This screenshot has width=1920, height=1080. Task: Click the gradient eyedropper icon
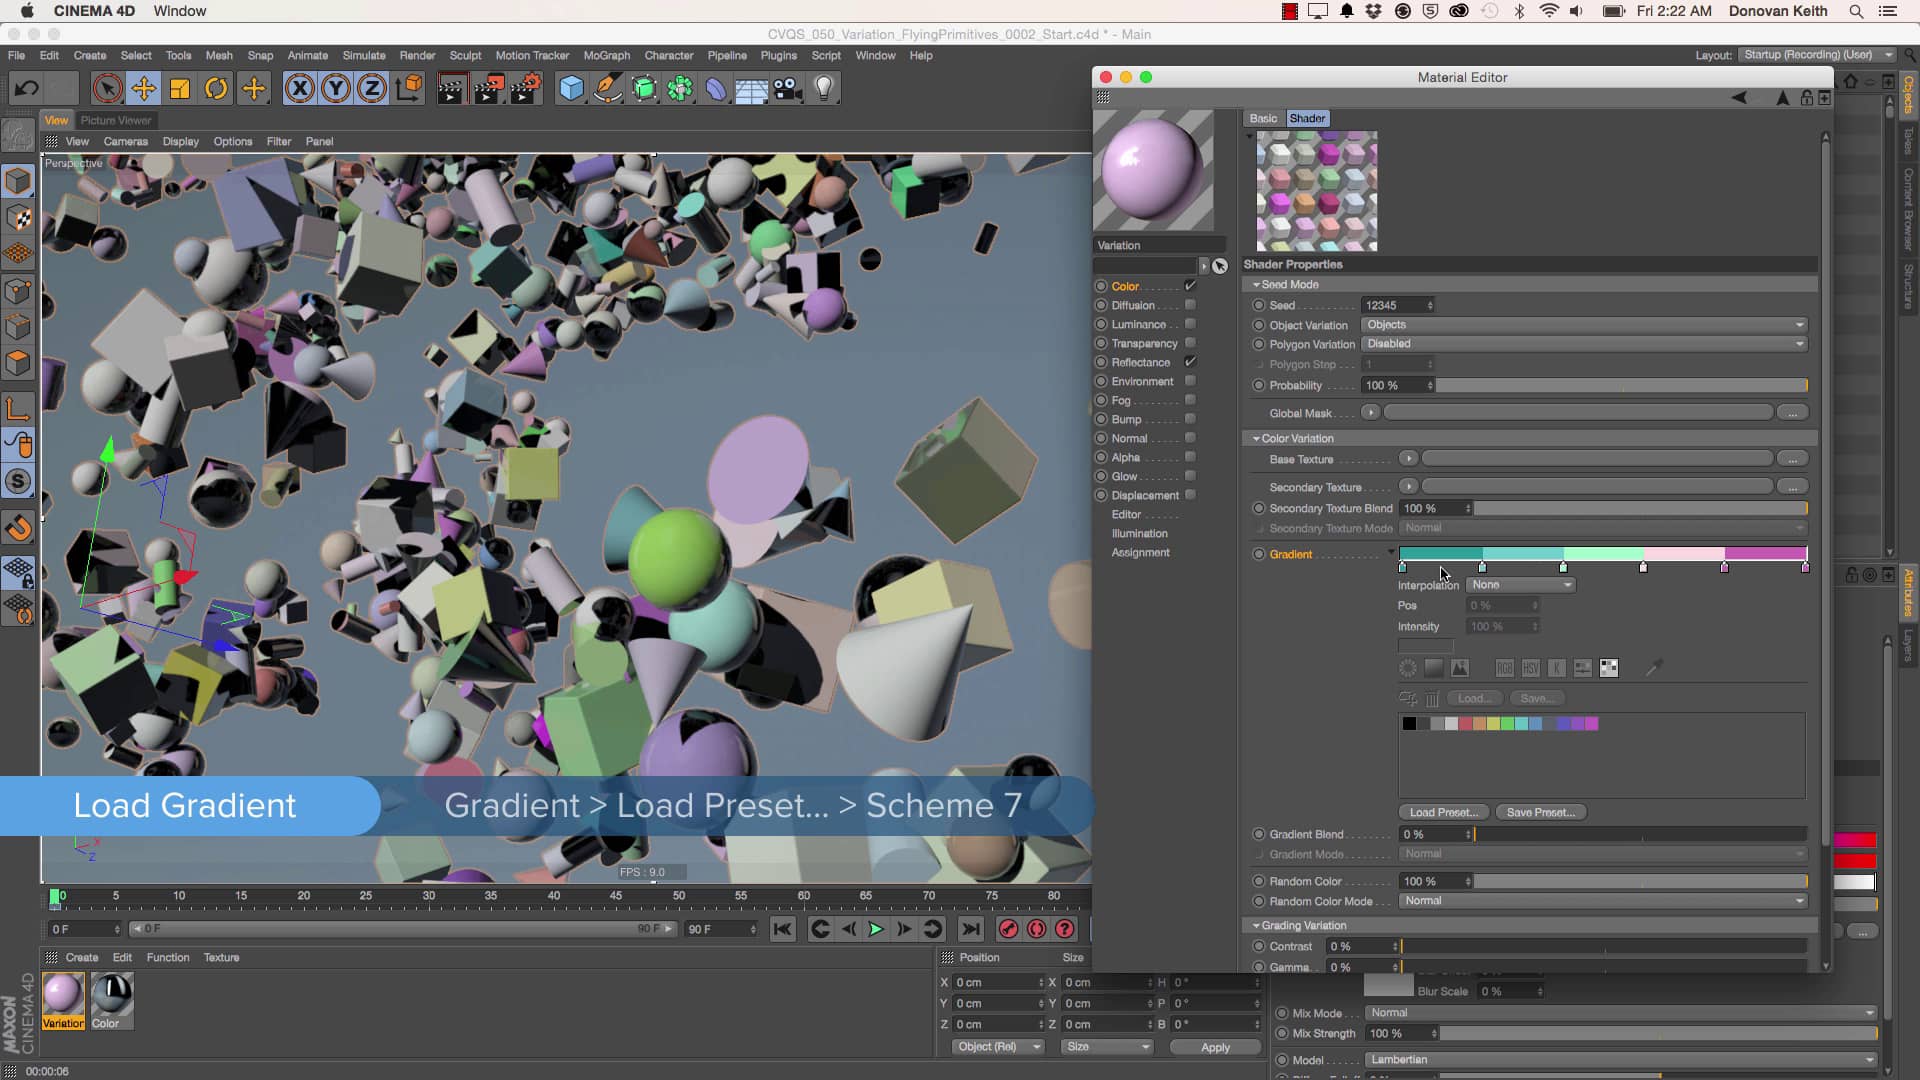(1654, 668)
